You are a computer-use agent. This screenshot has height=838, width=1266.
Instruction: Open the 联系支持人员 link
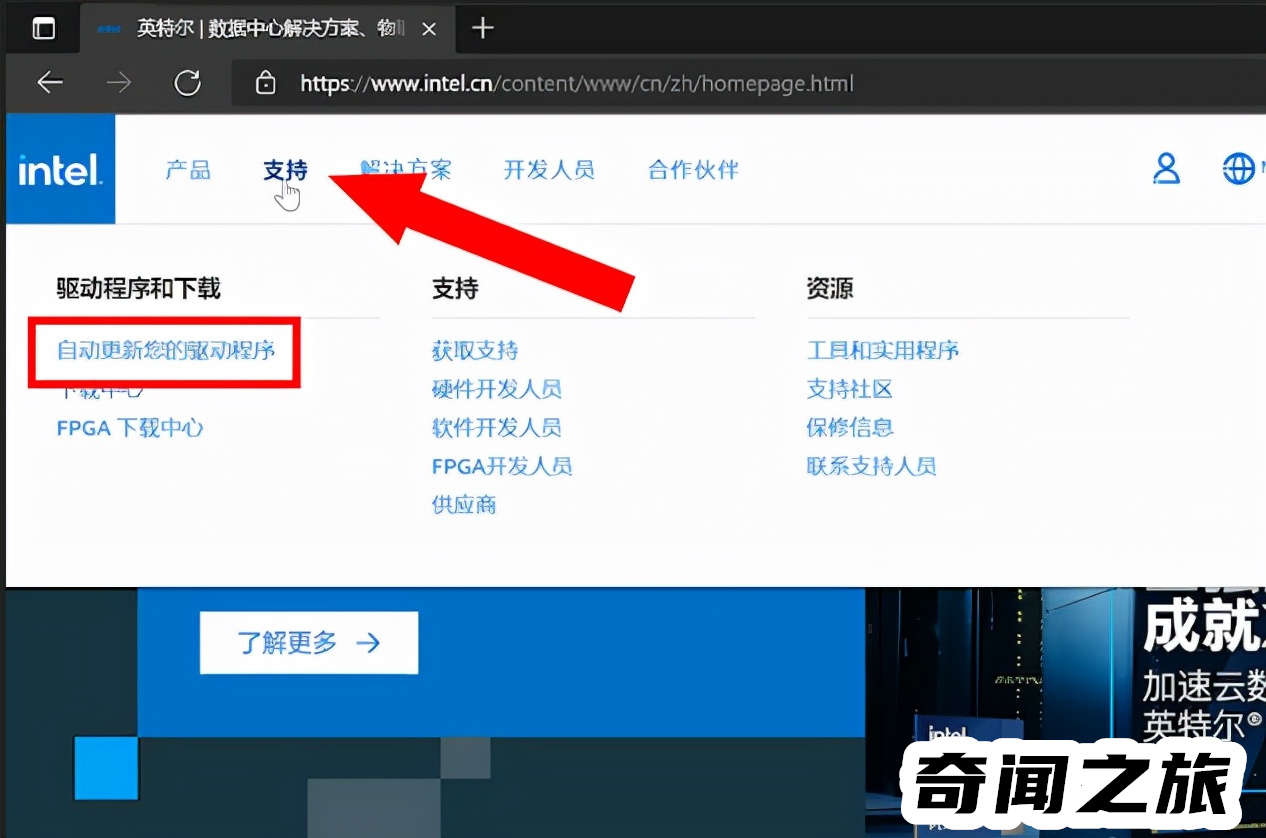tap(872, 466)
